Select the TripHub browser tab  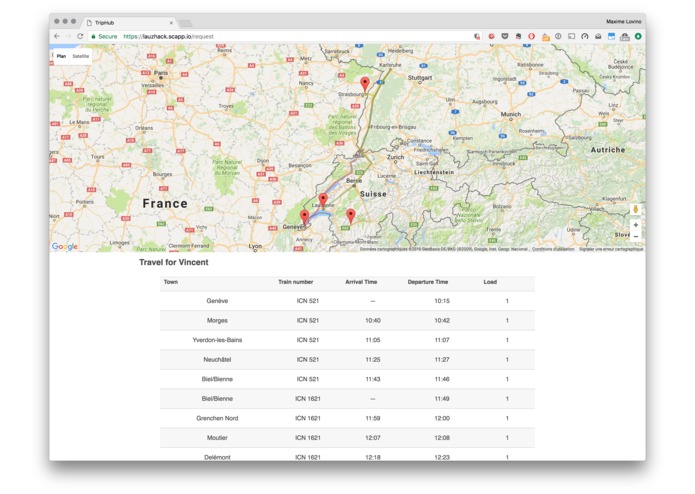pos(129,23)
